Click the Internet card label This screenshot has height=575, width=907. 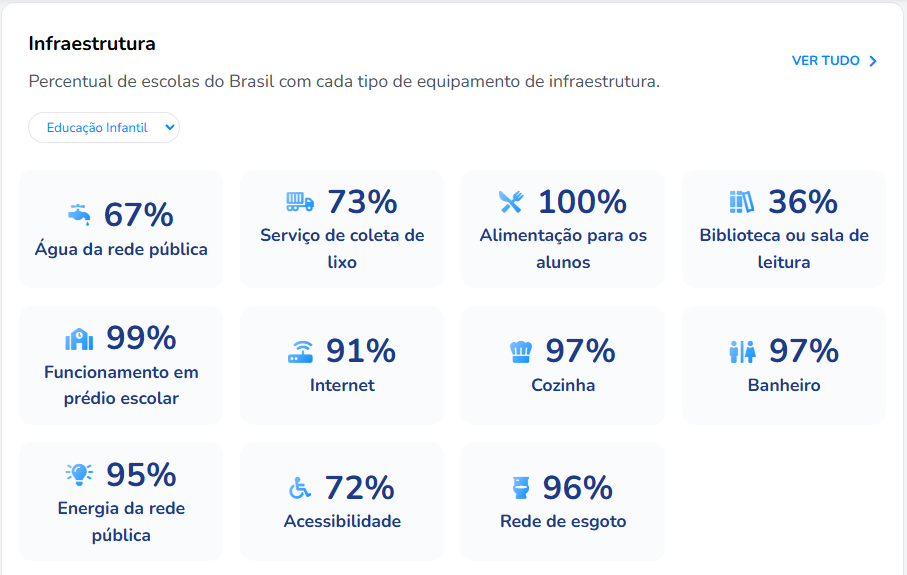[342, 385]
